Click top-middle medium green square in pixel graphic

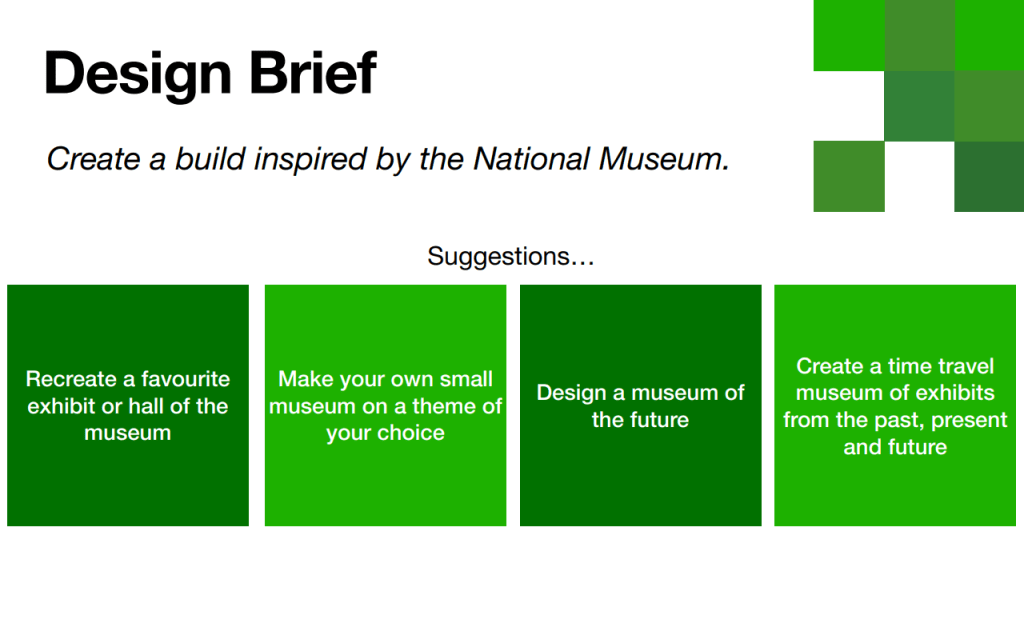click(x=919, y=35)
